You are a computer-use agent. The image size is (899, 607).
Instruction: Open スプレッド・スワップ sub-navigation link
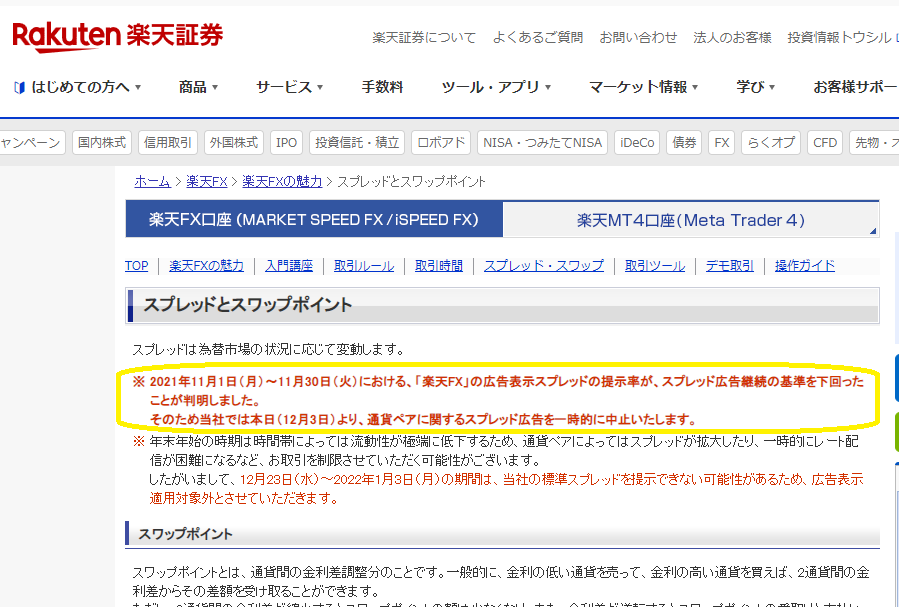[544, 266]
